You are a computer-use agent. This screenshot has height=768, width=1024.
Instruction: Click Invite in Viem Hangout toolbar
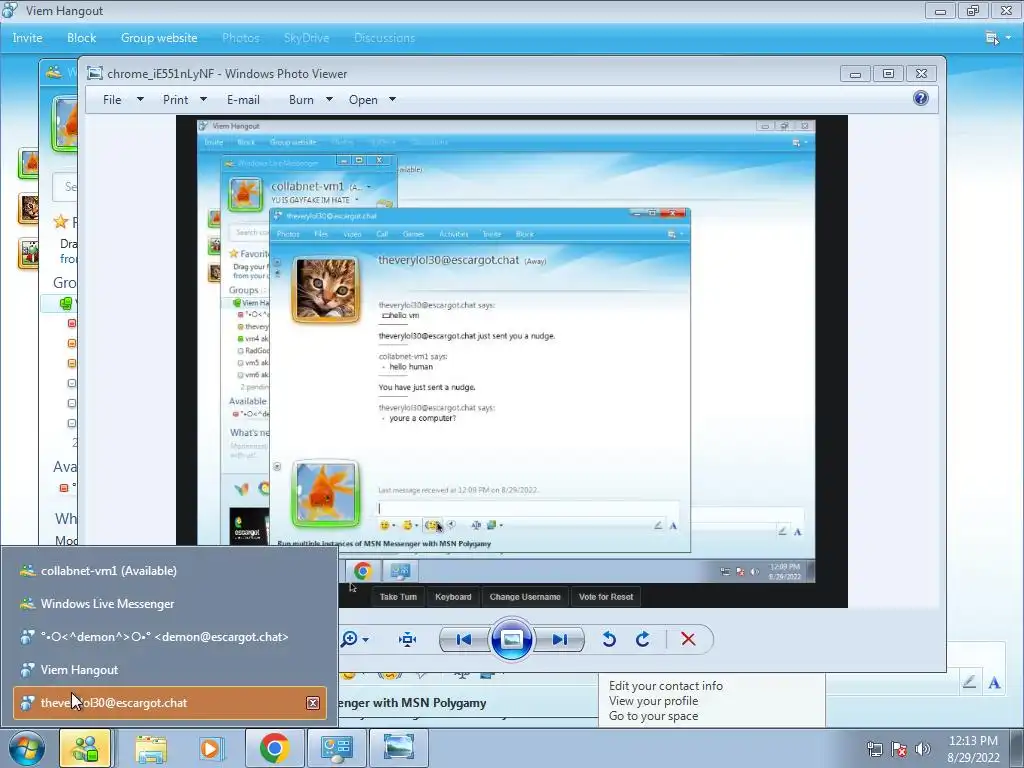[x=27, y=38]
